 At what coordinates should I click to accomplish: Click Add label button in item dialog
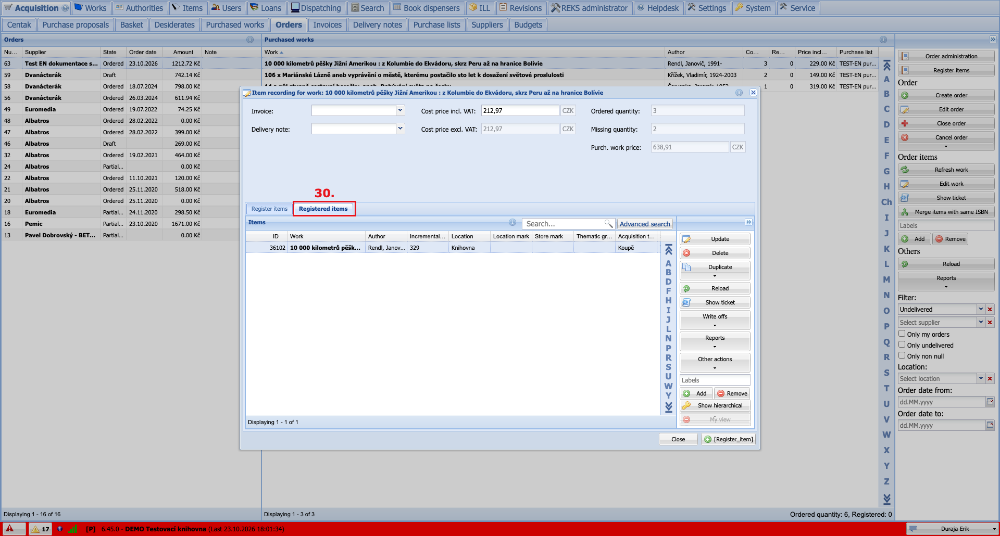[696, 394]
